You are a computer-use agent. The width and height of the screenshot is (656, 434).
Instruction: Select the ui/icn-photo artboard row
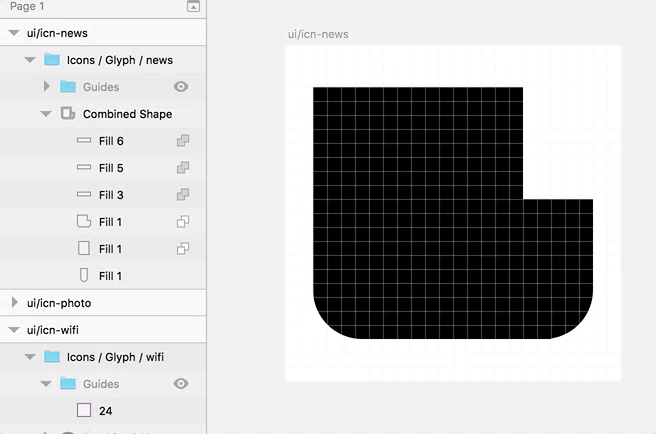[103, 303]
